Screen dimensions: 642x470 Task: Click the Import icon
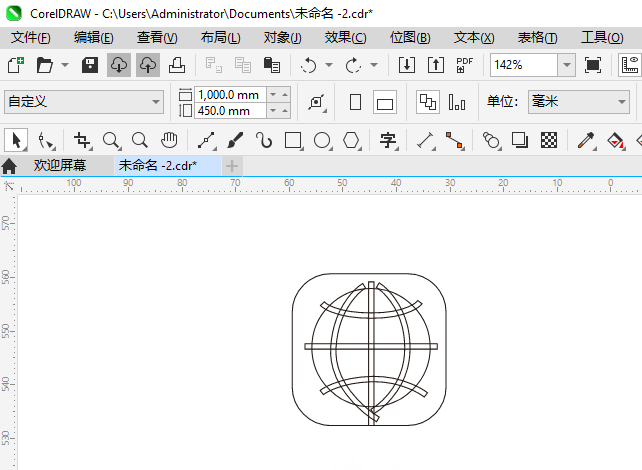[x=407, y=65]
